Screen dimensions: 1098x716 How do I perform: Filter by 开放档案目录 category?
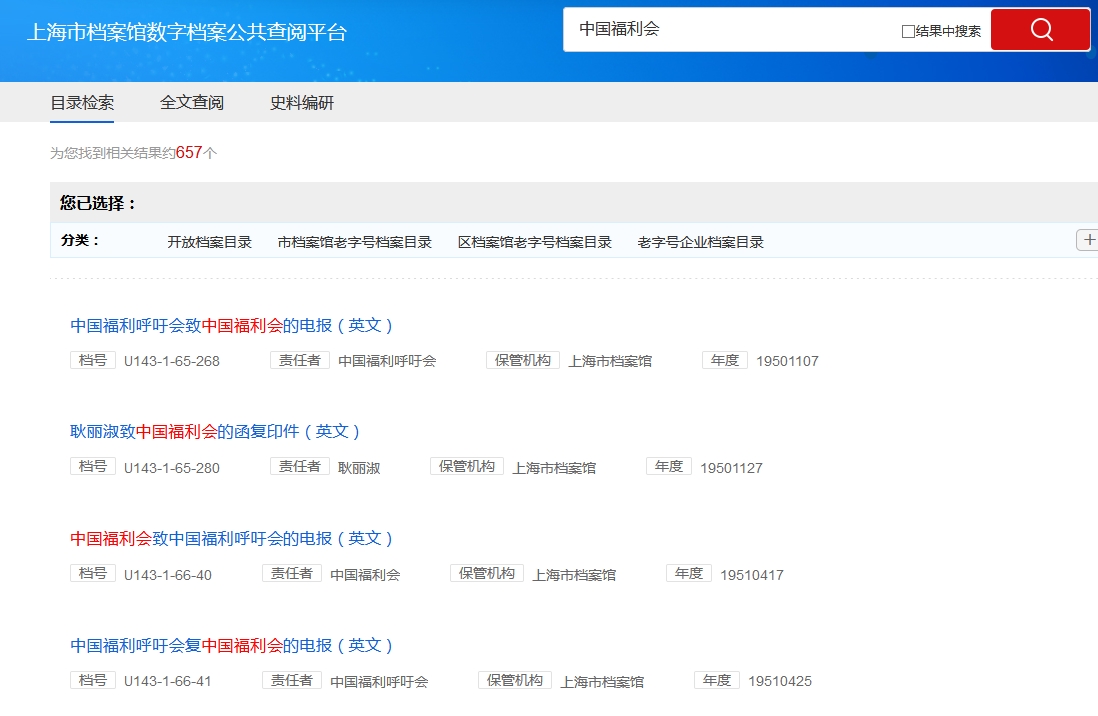[x=210, y=242]
